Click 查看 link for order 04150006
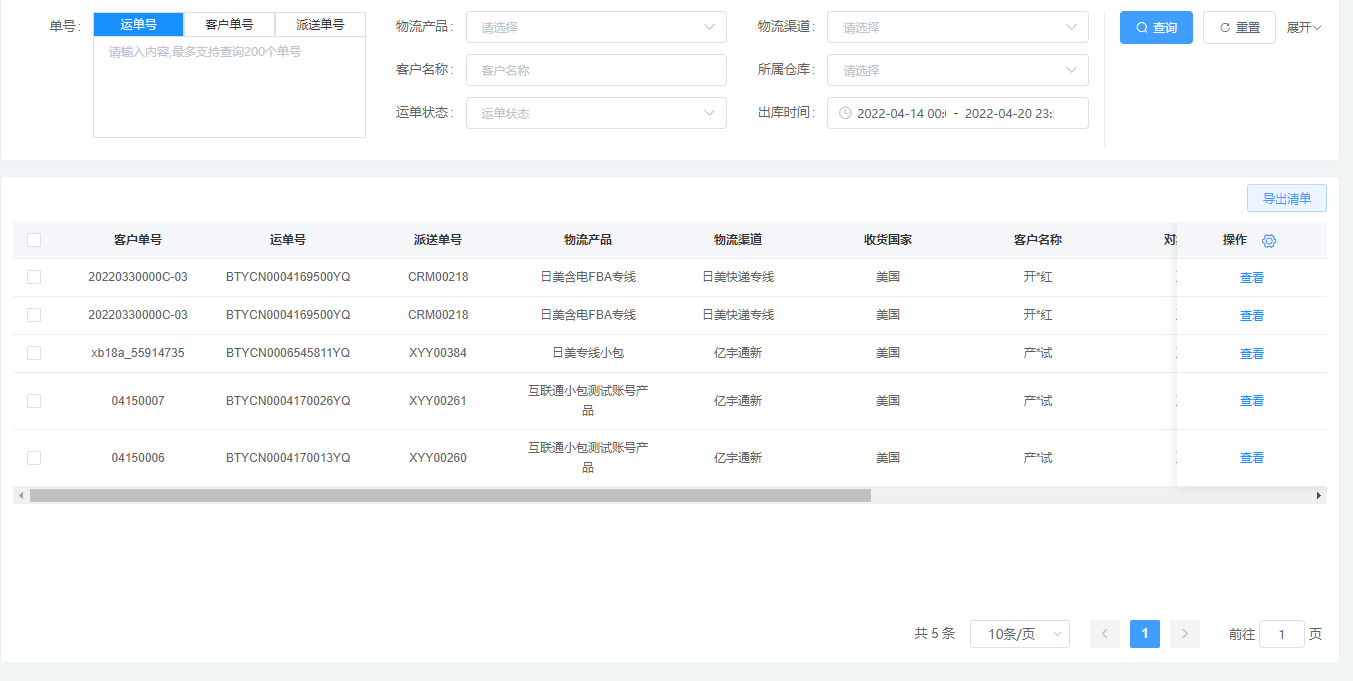 [x=1251, y=458]
